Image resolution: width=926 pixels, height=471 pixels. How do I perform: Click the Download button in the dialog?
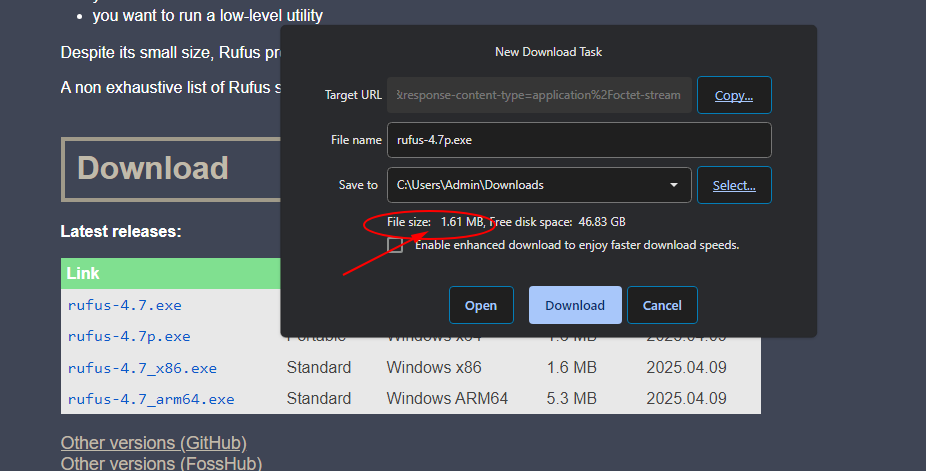pos(575,305)
